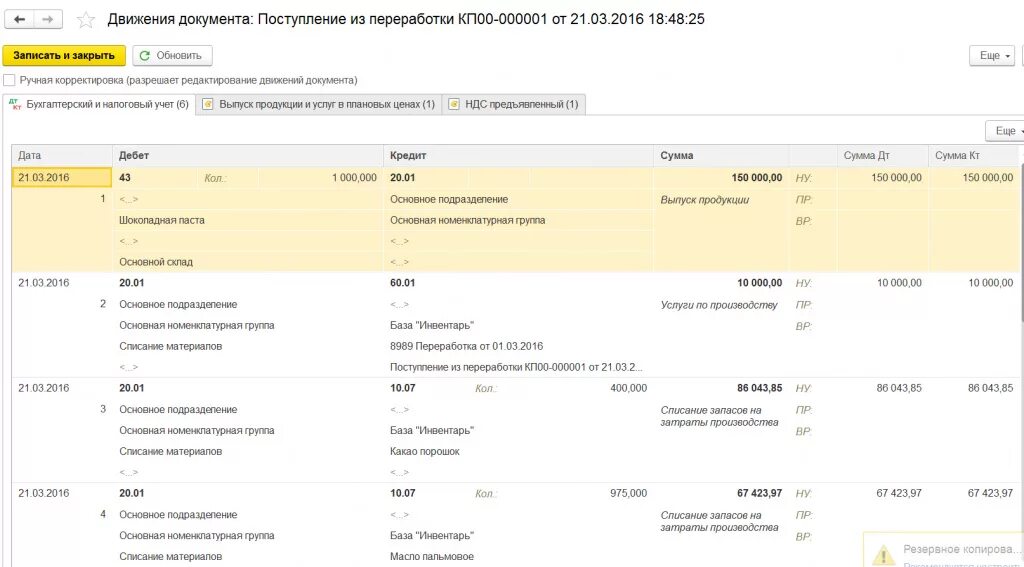Click the Дата column header
This screenshot has width=1024, height=567.
[x=30, y=156]
